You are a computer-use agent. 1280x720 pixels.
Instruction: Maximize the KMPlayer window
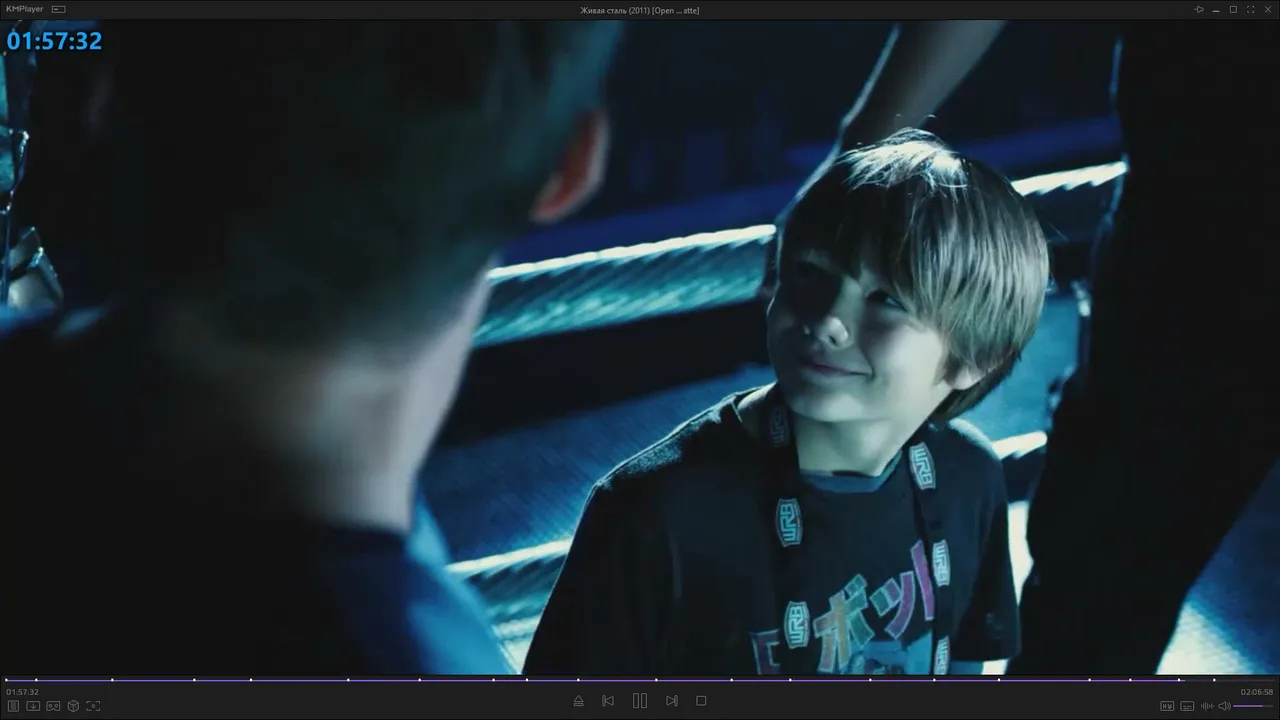click(1234, 9)
